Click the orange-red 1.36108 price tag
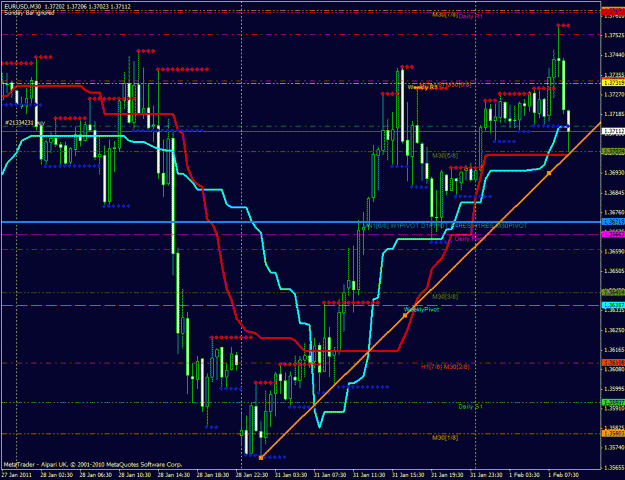 point(613,363)
